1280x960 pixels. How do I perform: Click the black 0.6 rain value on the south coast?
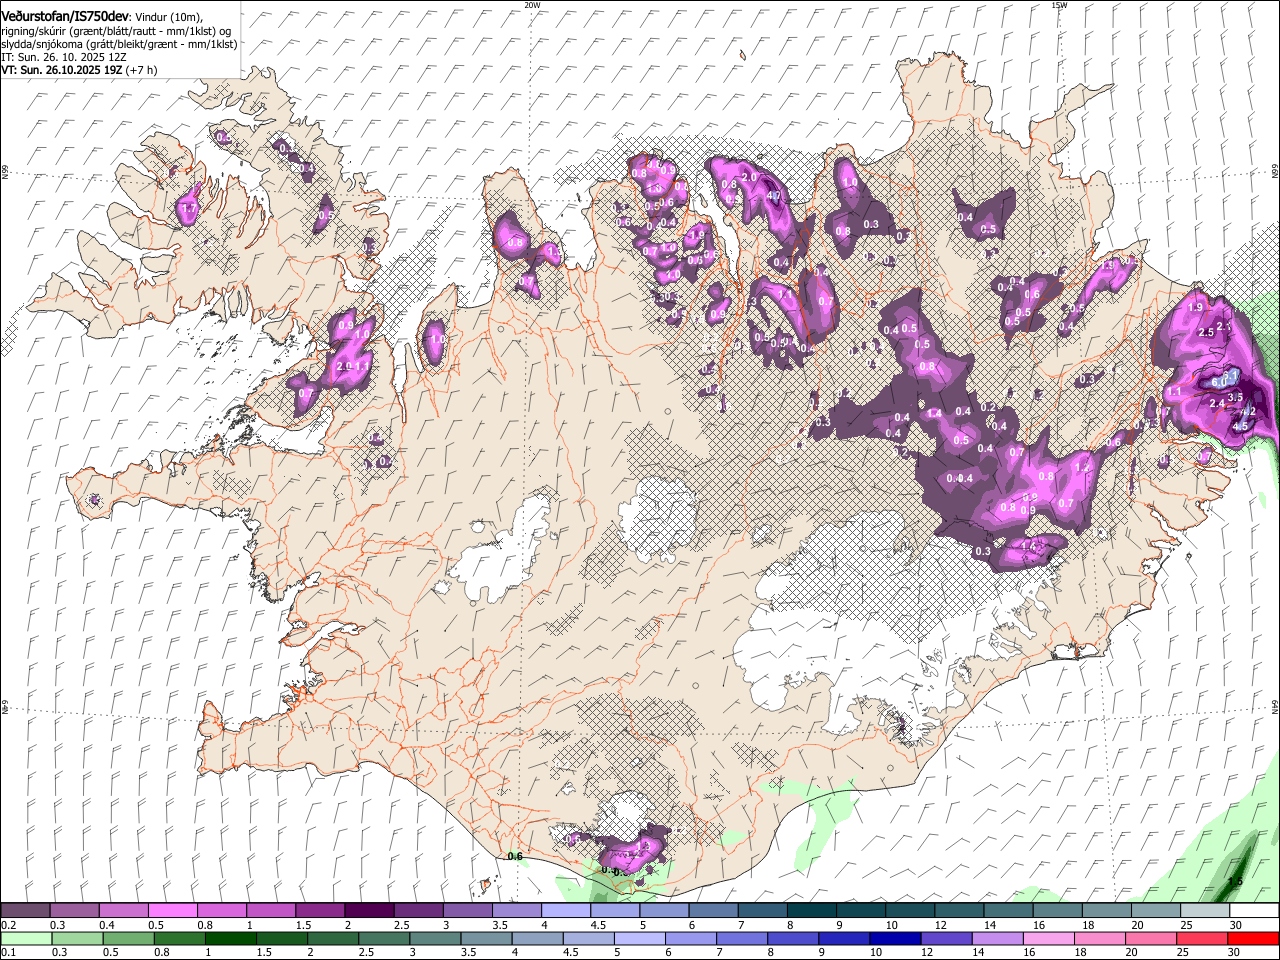(x=515, y=856)
